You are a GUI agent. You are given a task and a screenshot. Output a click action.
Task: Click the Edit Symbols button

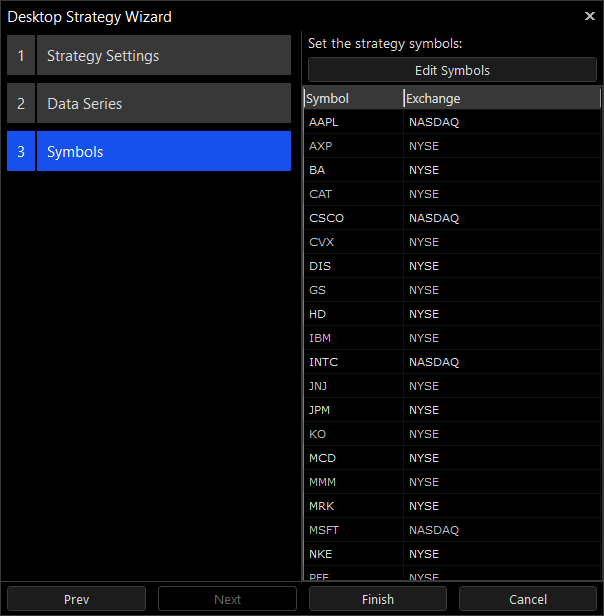coord(452,70)
